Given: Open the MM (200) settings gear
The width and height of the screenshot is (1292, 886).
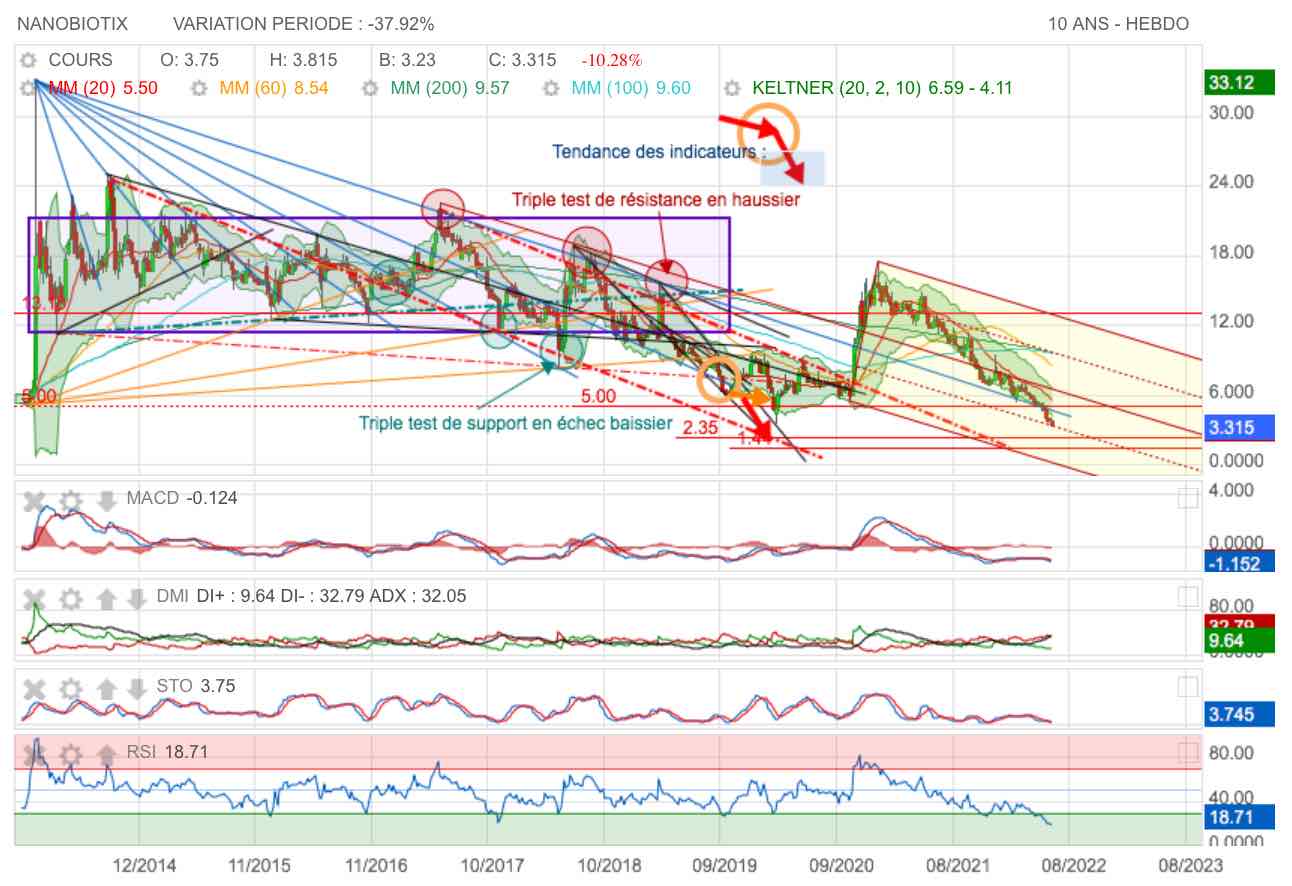Looking at the screenshot, I should click(370, 88).
